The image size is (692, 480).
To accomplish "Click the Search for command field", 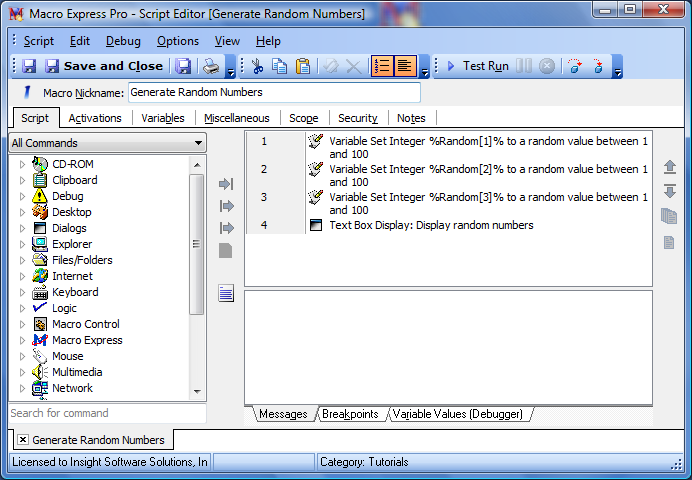I will pyautogui.click(x=107, y=413).
